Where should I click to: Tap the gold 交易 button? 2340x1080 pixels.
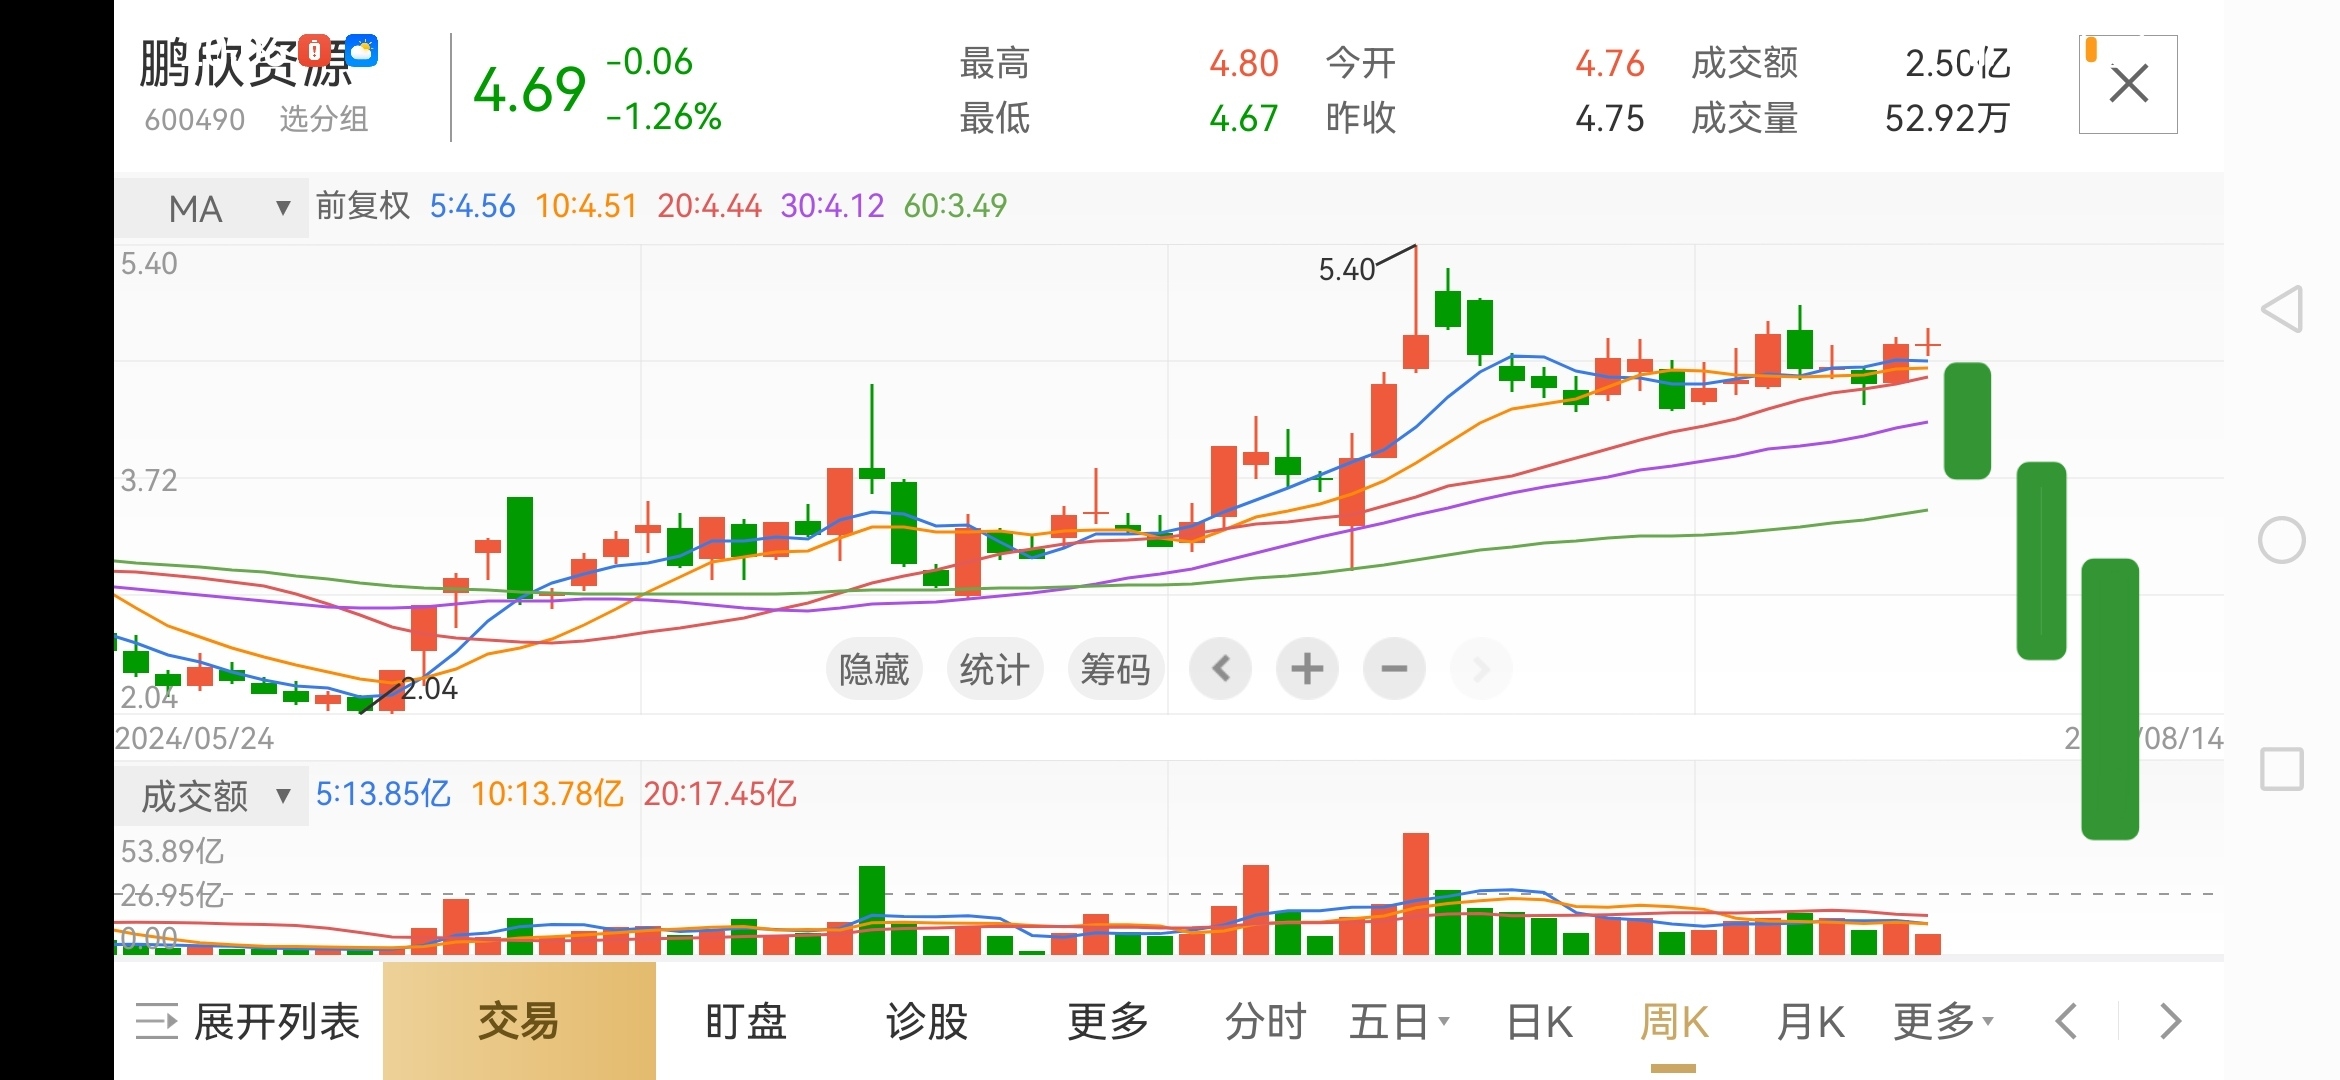(x=519, y=1021)
